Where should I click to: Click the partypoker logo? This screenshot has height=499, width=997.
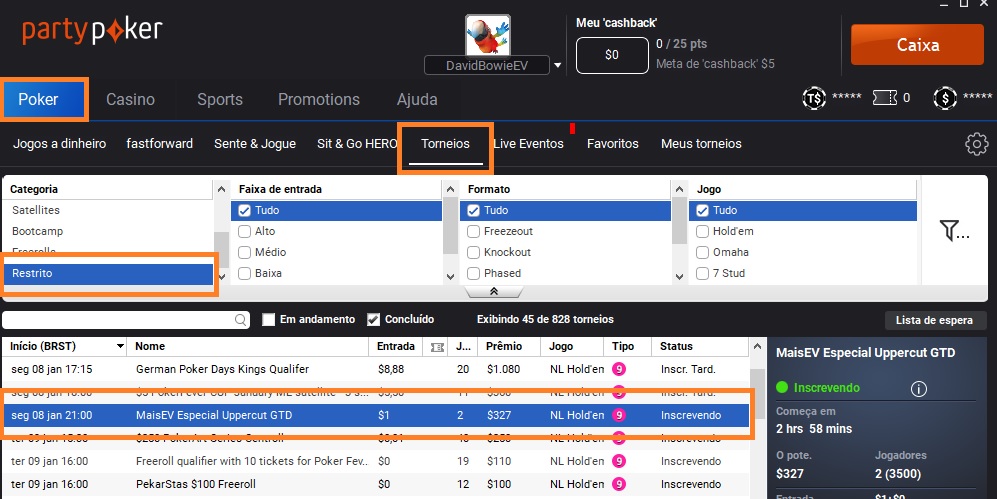click(x=92, y=31)
